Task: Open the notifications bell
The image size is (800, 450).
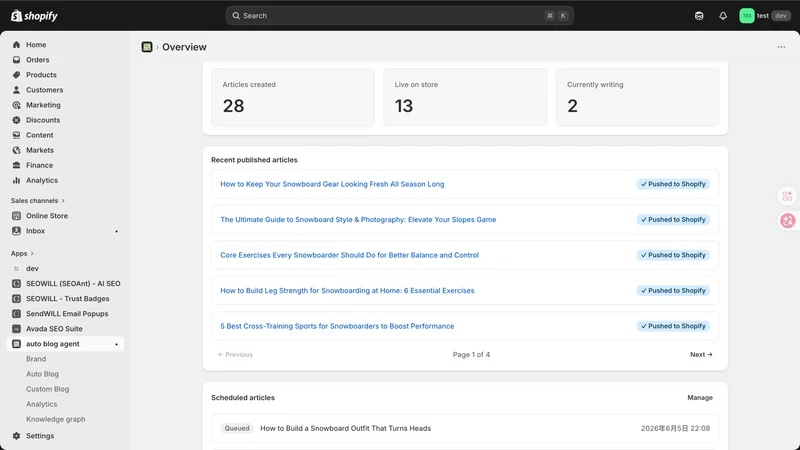Action: click(723, 16)
